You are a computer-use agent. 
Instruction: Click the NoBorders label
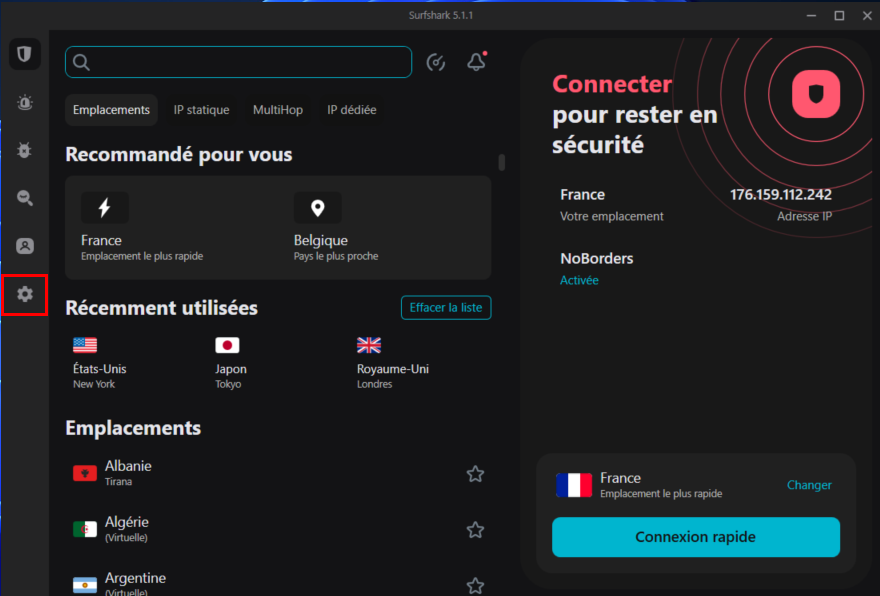click(597, 259)
